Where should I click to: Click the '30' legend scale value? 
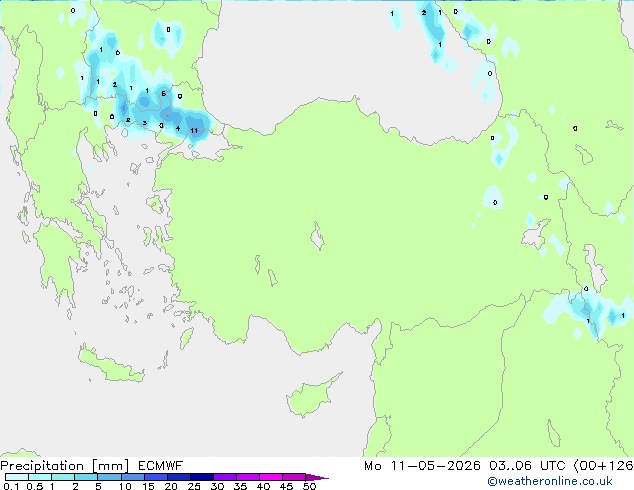point(217,486)
